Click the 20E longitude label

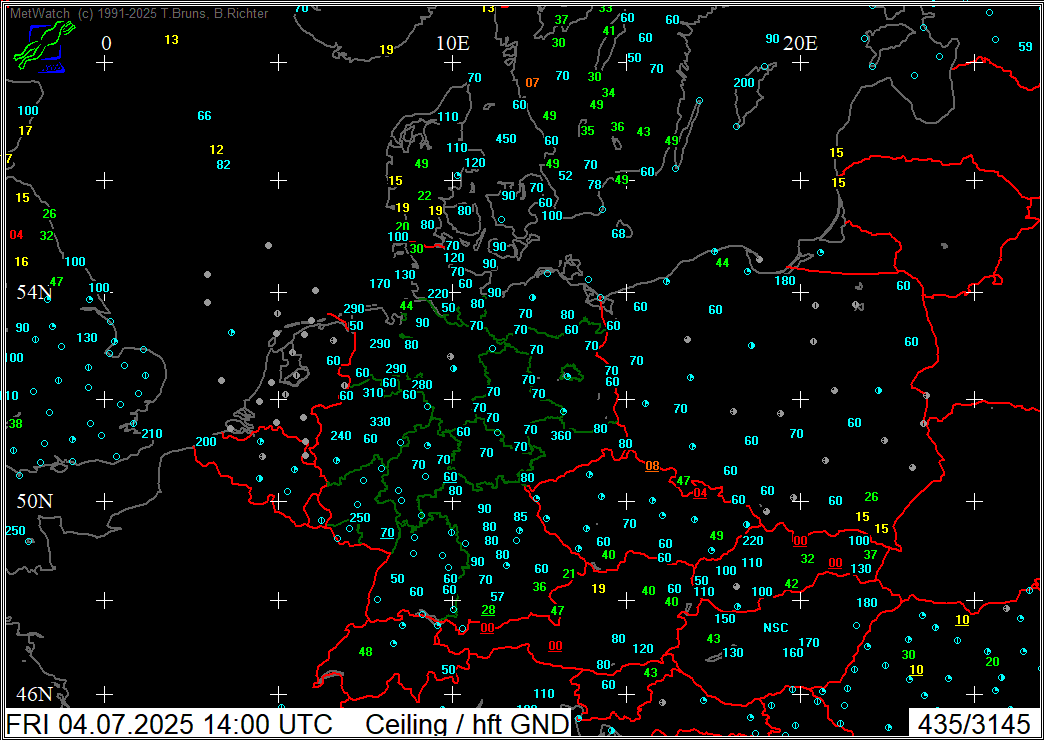pyautogui.click(x=800, y=43)
